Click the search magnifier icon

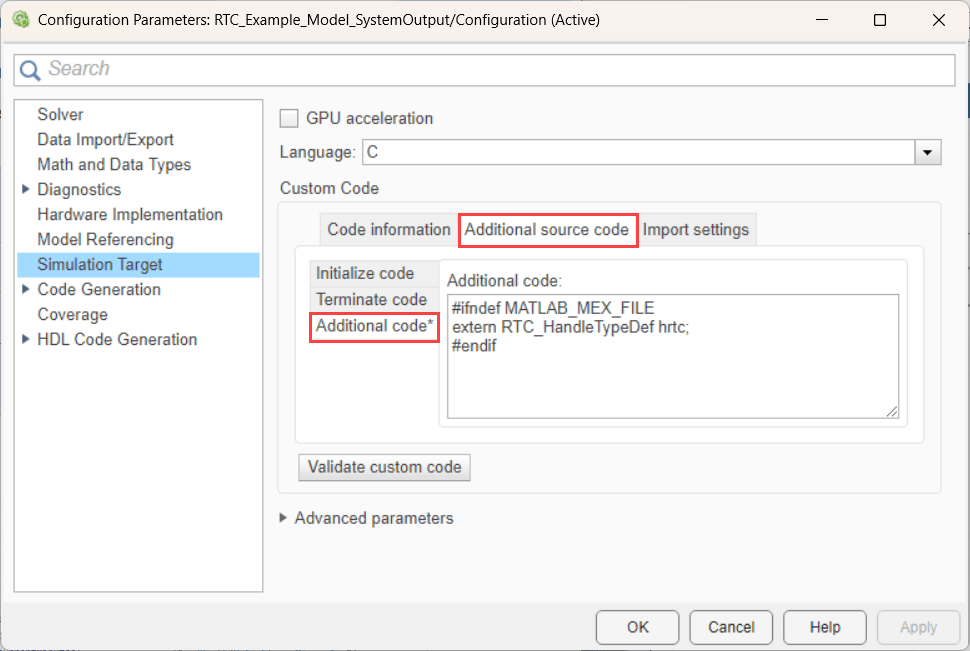(x=32, y=70)
